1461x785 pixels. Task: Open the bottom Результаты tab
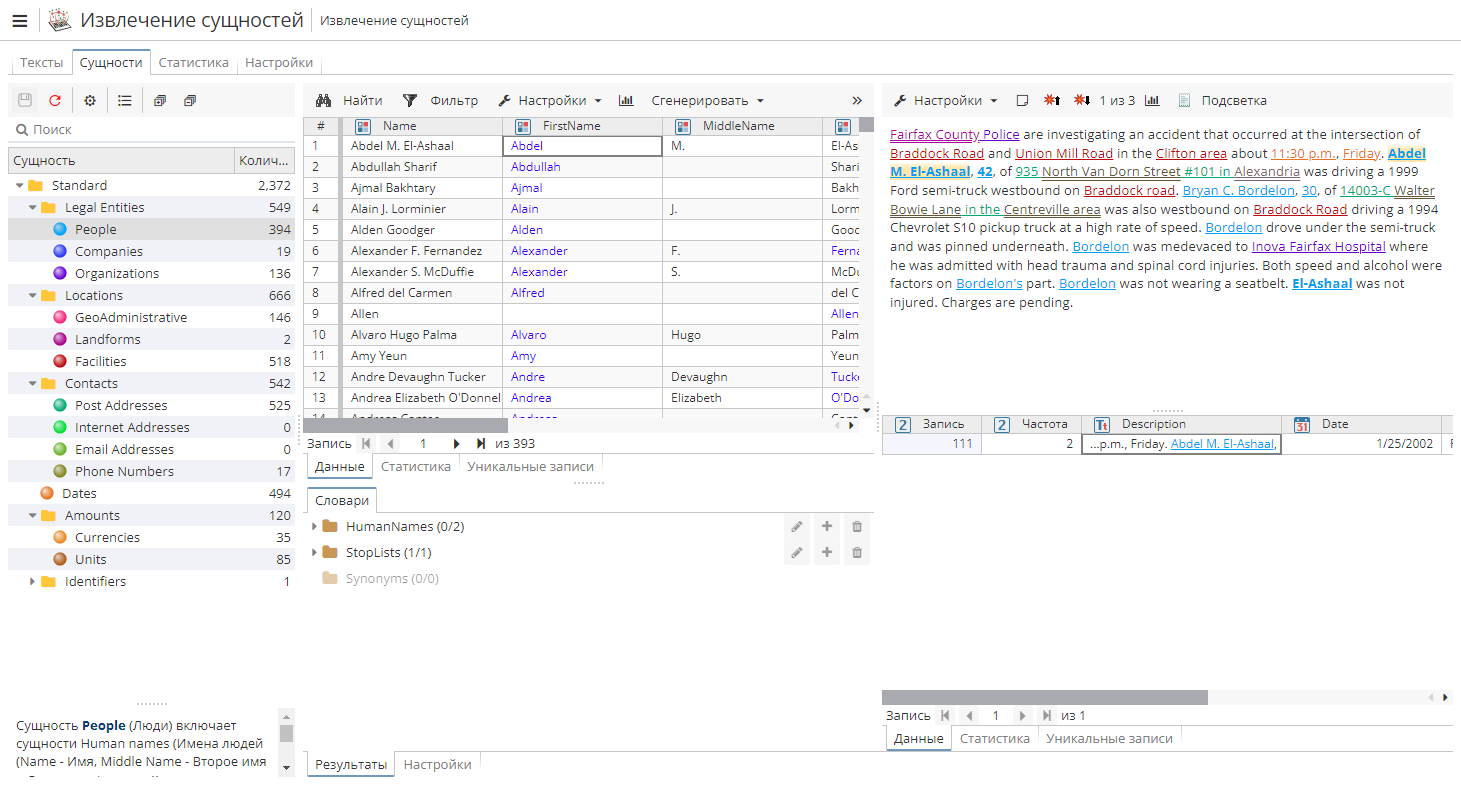point(351,764)
